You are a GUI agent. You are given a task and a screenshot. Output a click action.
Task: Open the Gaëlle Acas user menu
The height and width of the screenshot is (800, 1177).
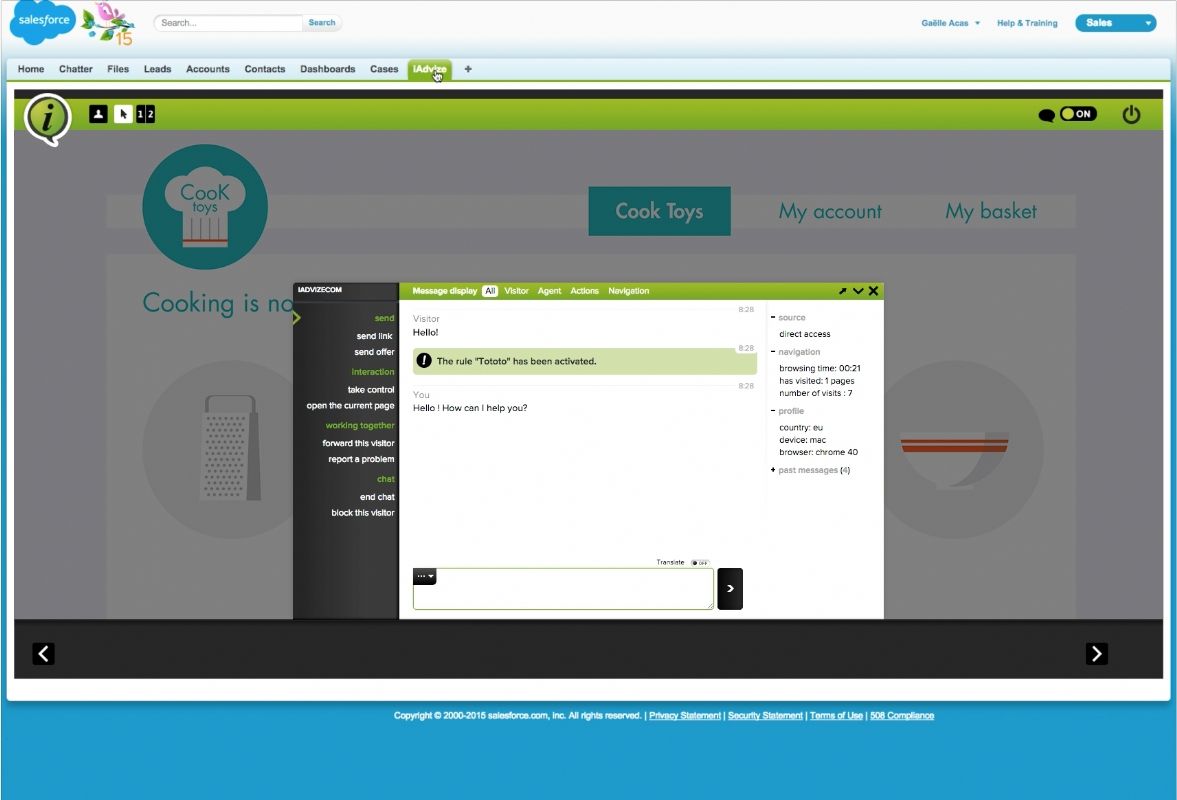(x=950, y=23)
